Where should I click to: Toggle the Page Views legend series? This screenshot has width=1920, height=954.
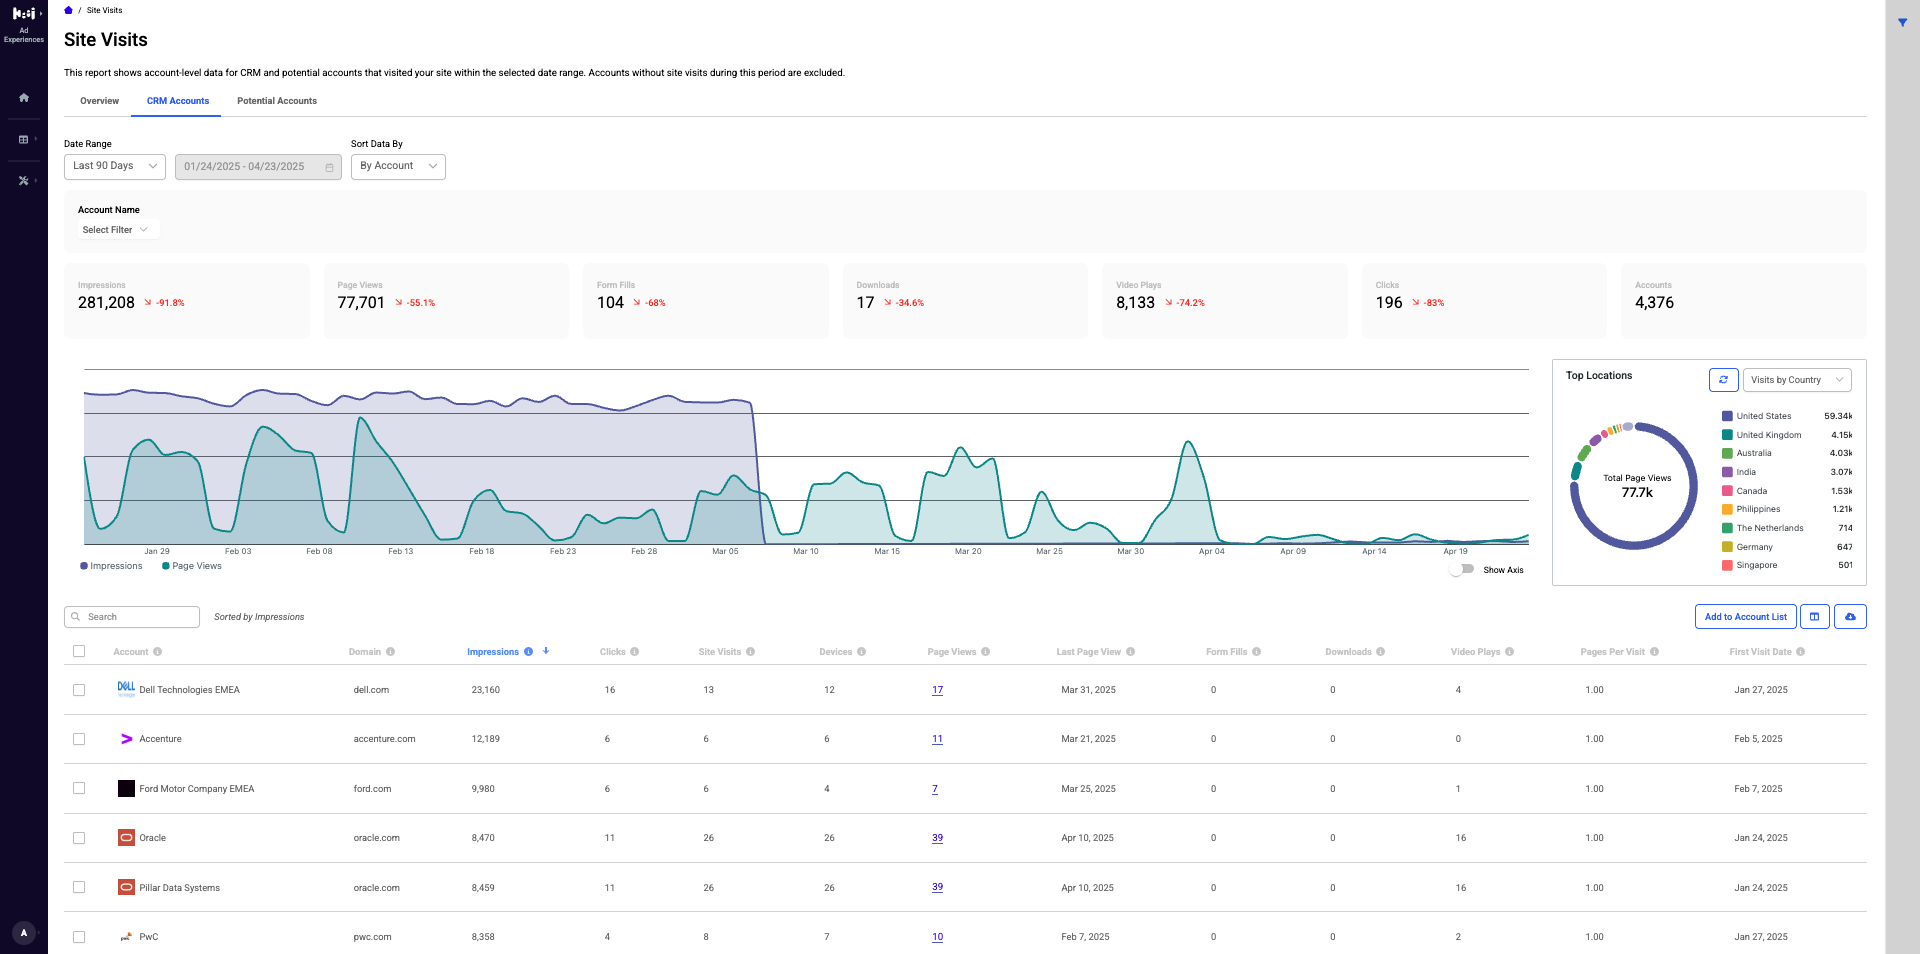pyautogui.click(x=192, y=566)
